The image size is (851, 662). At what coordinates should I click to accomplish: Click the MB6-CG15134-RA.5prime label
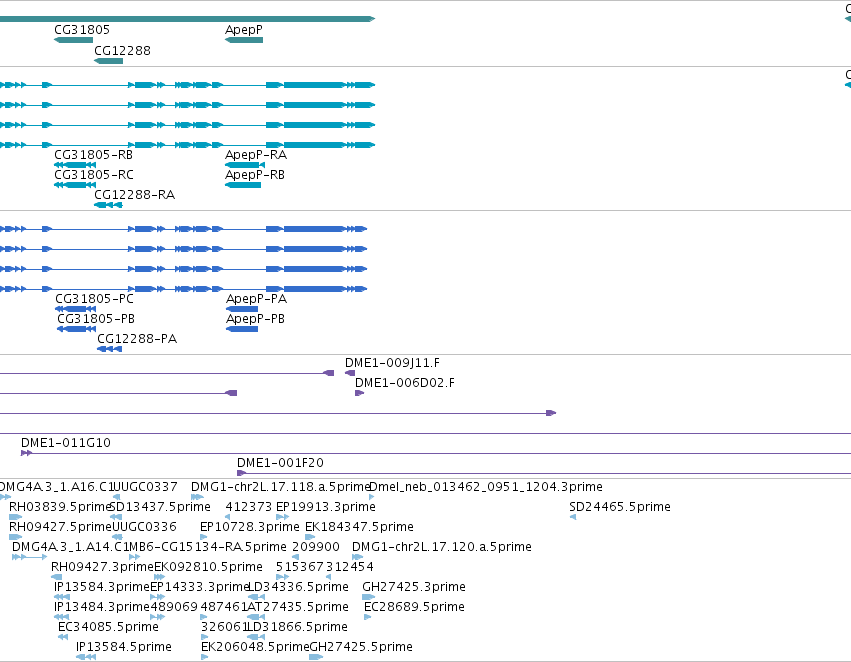pos(207,547)
